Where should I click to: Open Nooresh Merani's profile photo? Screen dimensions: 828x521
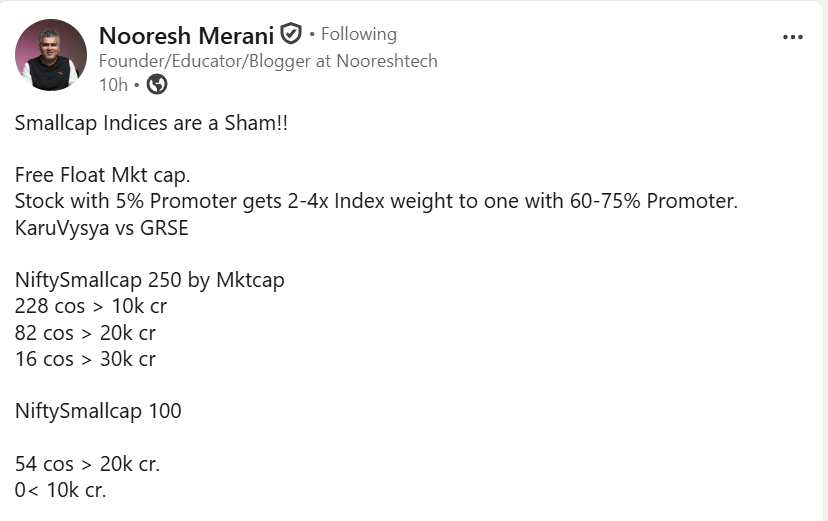pyautogui.click(x=51, y=55)
